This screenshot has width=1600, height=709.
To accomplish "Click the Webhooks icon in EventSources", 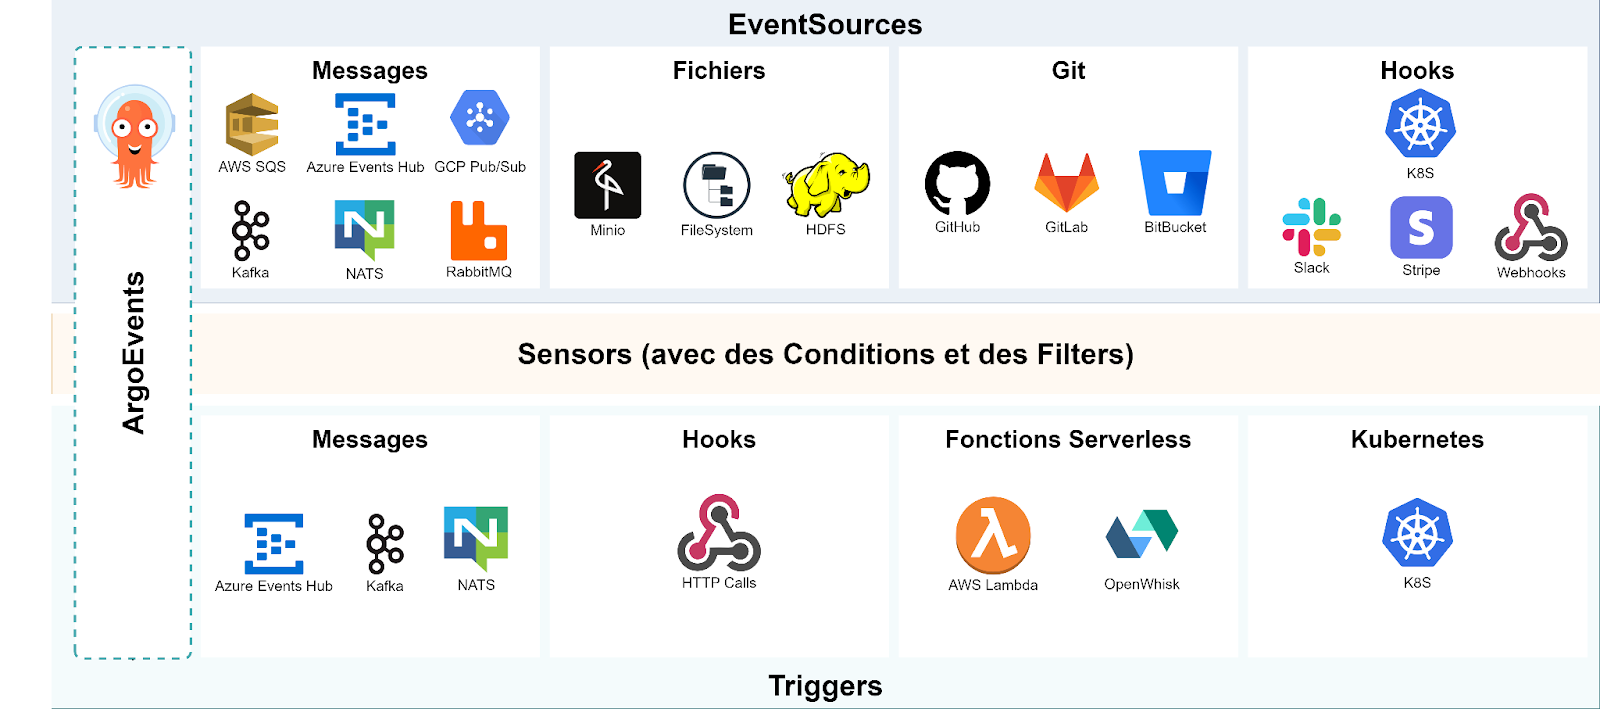I will [x=1530, y=228].
